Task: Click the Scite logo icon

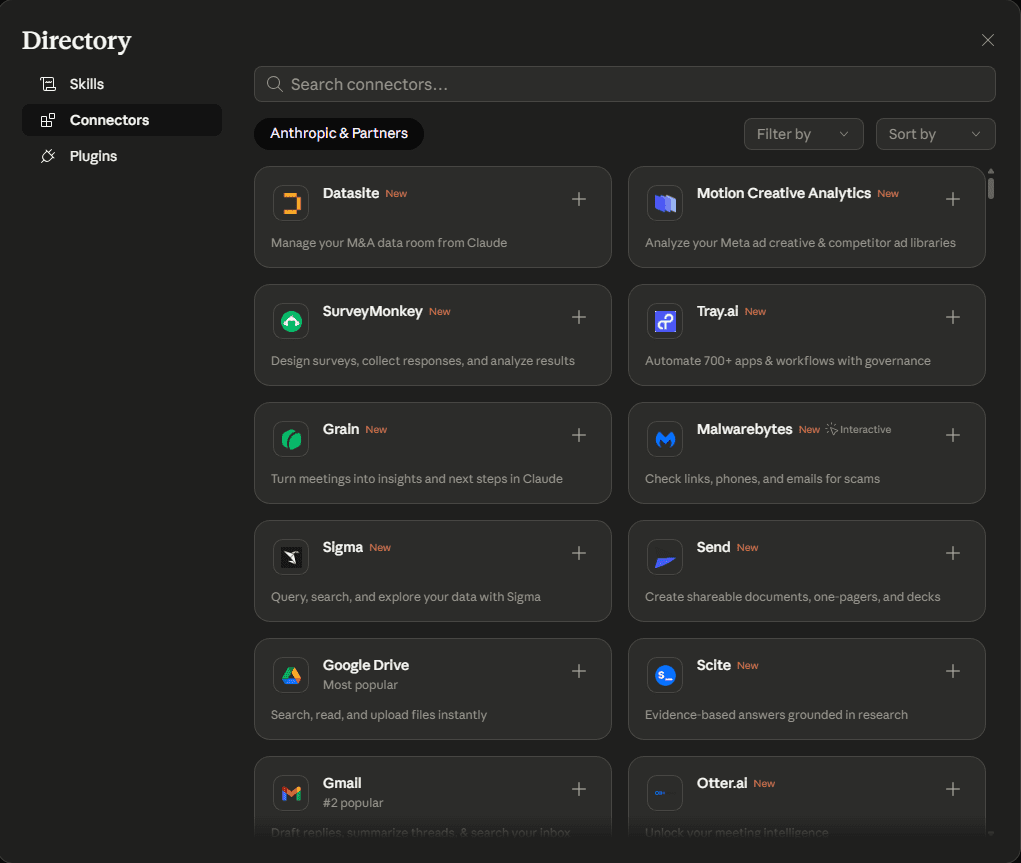Action: point(665,675)
